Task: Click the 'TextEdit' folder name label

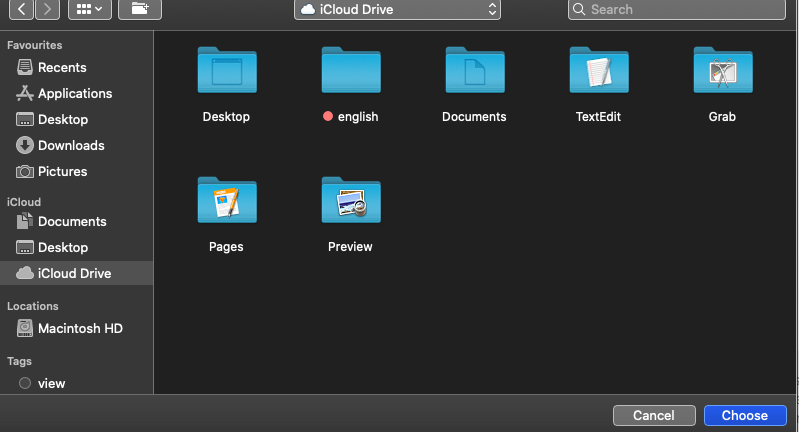Action: 598,117
